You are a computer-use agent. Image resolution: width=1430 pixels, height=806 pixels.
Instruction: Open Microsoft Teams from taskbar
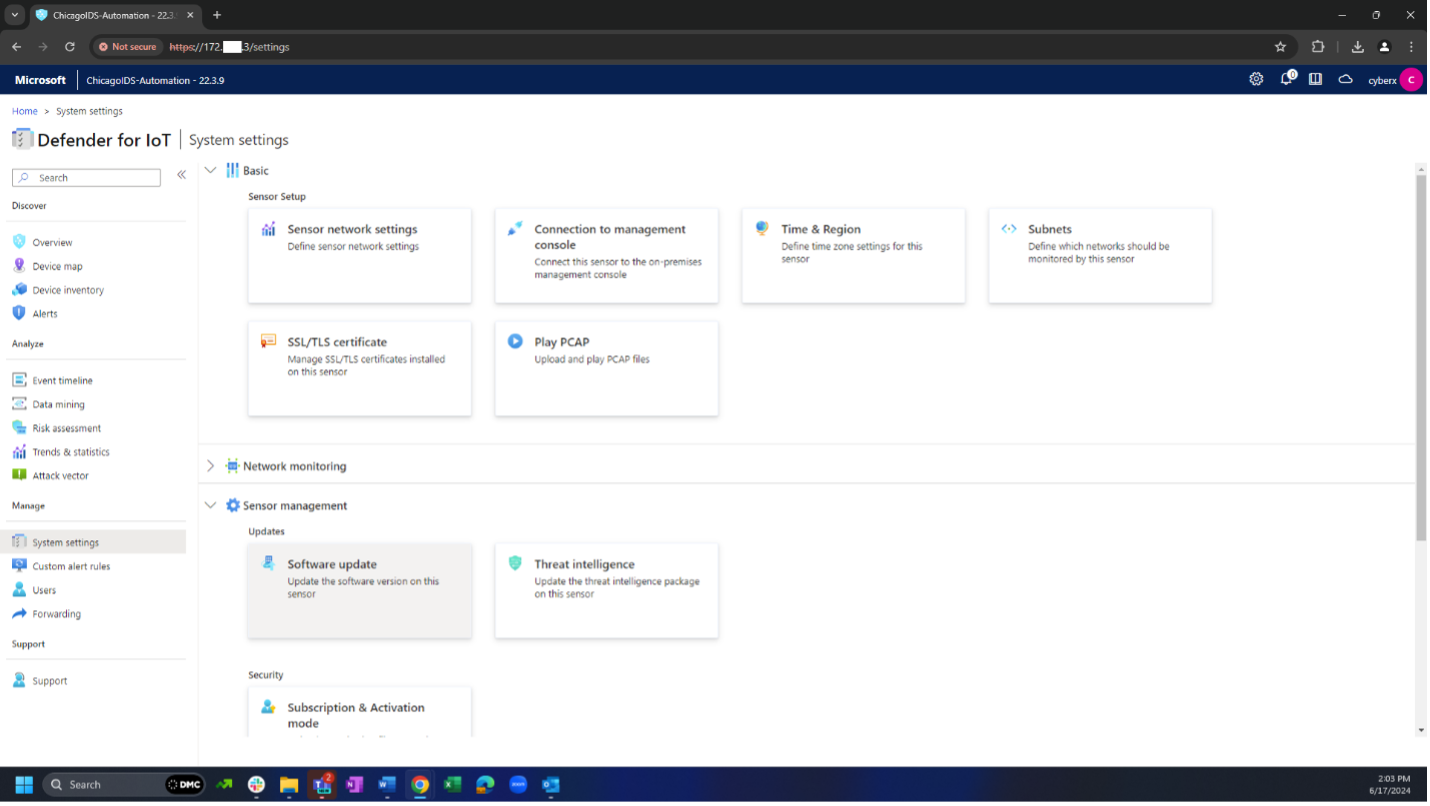322,785
